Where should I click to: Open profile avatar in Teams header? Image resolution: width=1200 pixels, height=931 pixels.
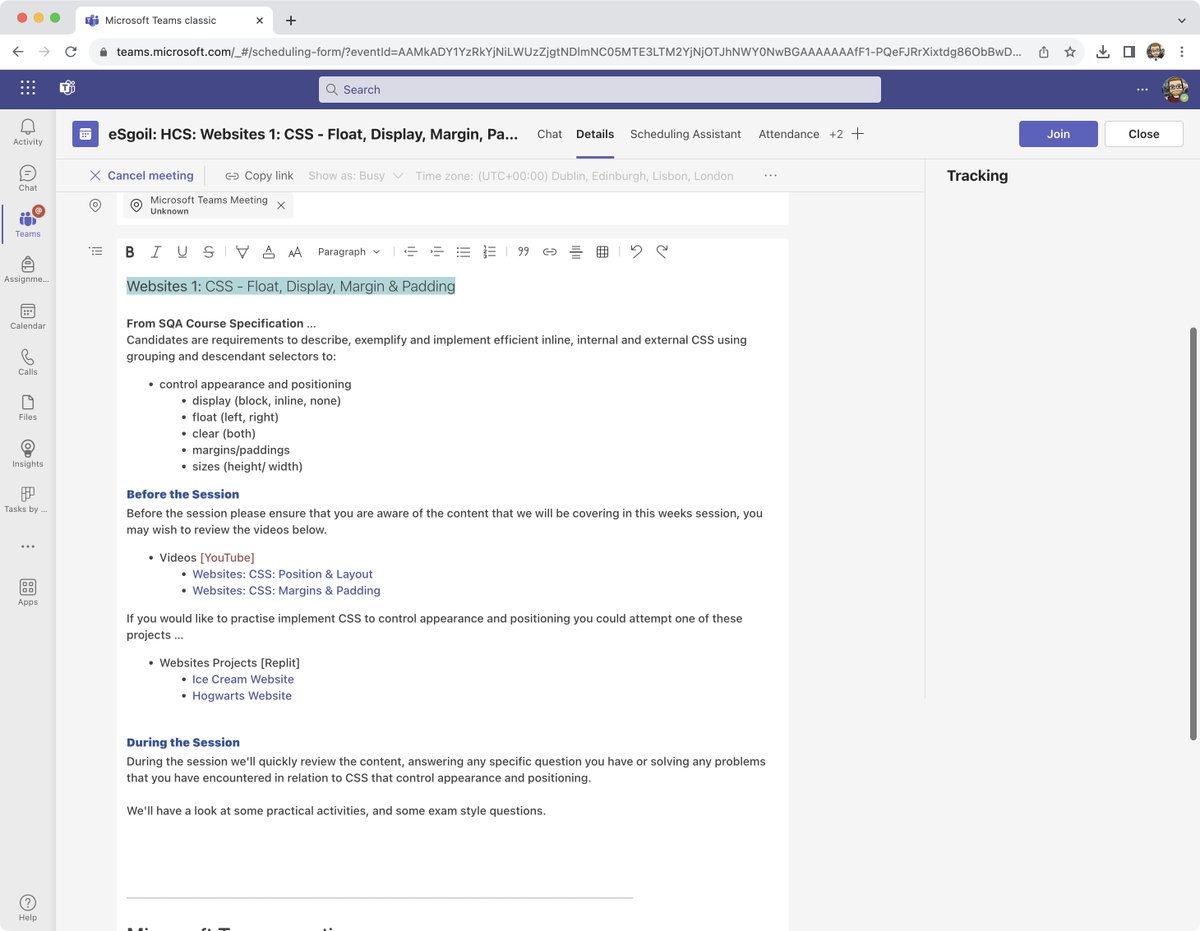tap(1175, 89)
